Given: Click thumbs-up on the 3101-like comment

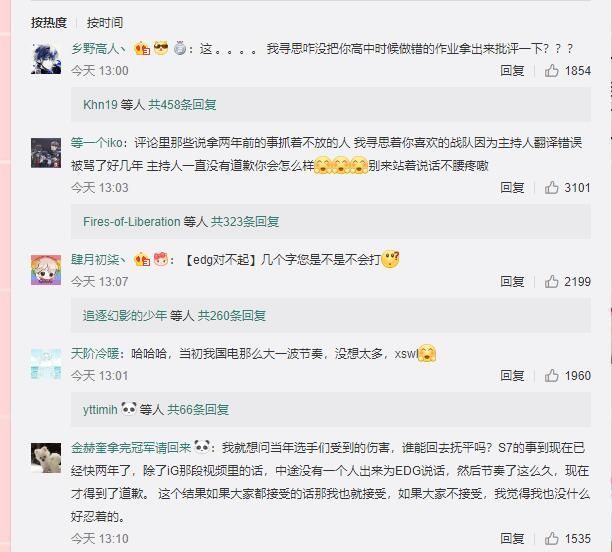Looking at the screenshot, I should pyautogui.click(x=552, y=188).
